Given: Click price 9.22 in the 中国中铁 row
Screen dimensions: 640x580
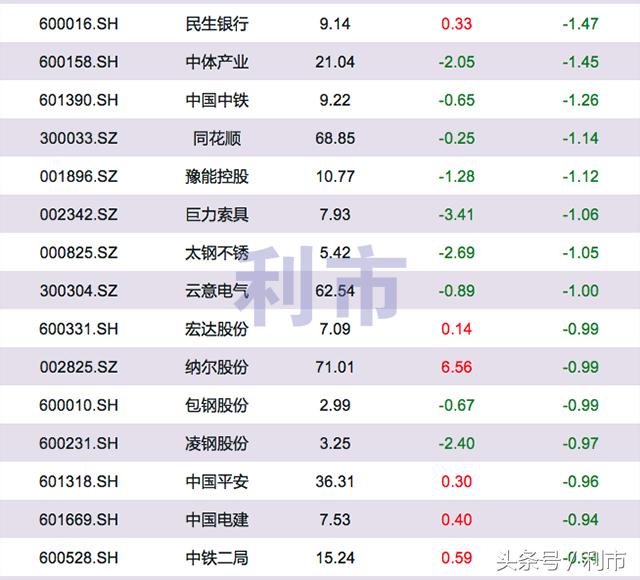Looking at the screenshot, I should (335, 100).
